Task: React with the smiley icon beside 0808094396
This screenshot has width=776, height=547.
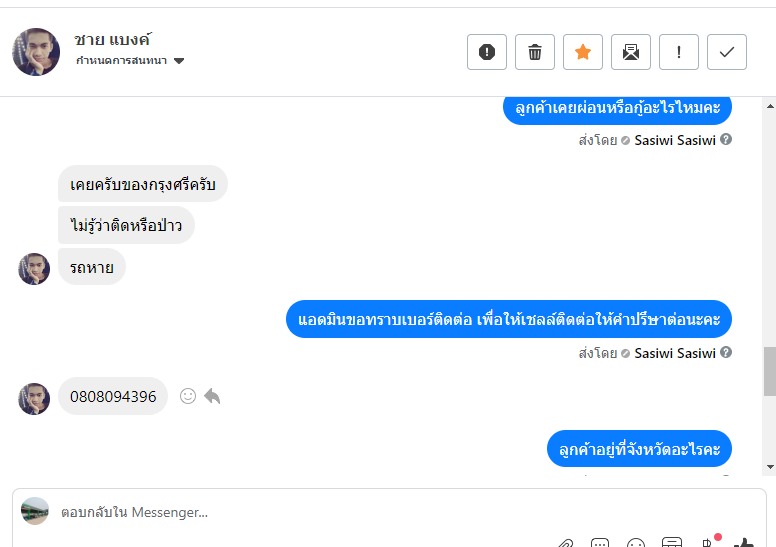Action: click(x=188, y=396)
